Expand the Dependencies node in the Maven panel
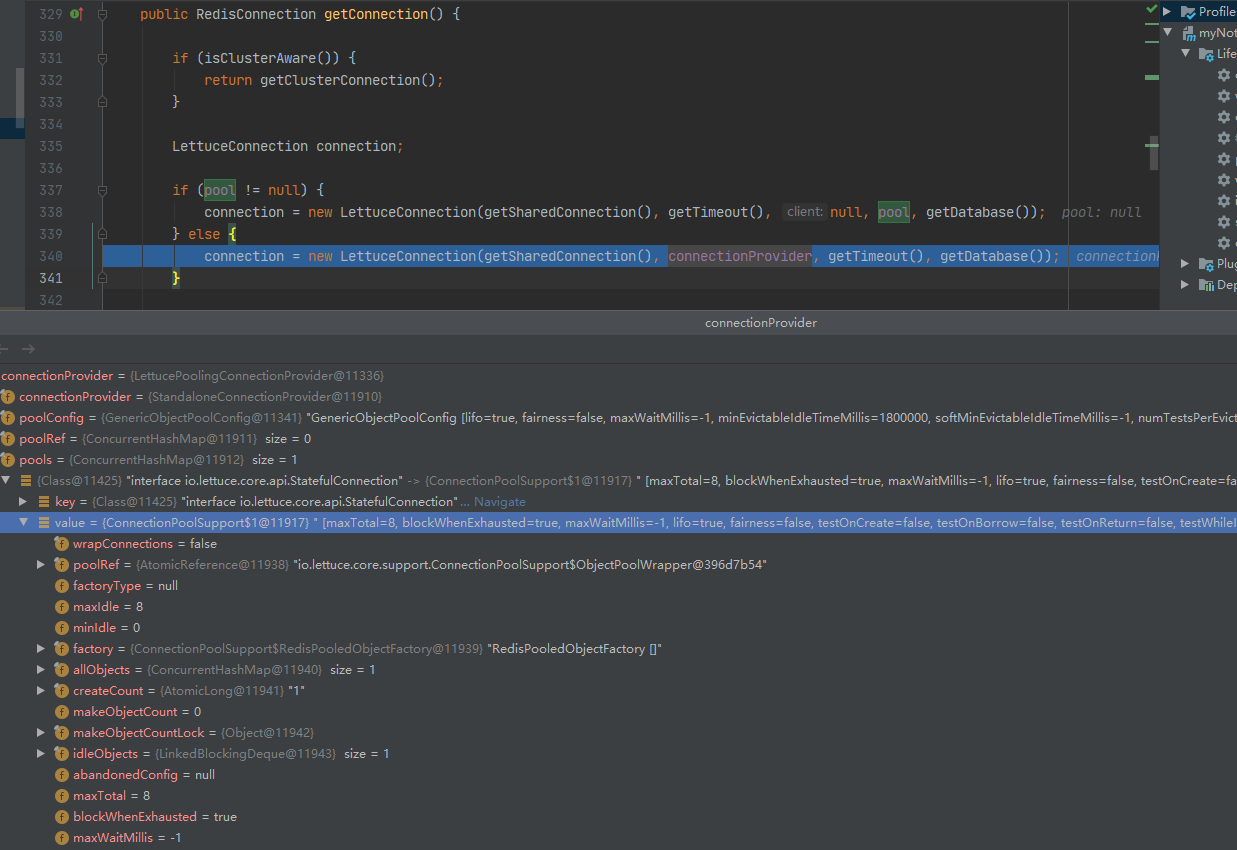This screenshot has height=850, width=1237. click(1185, 285)
